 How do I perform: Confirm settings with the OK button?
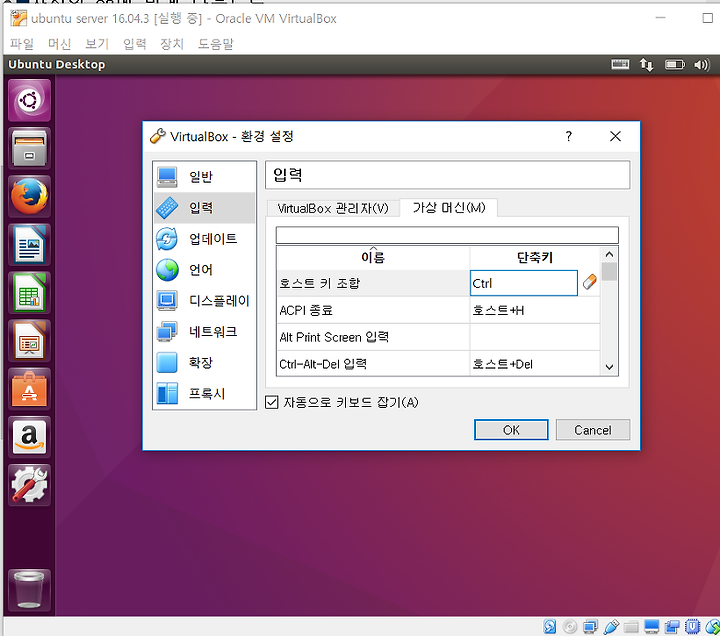[511, 430]
